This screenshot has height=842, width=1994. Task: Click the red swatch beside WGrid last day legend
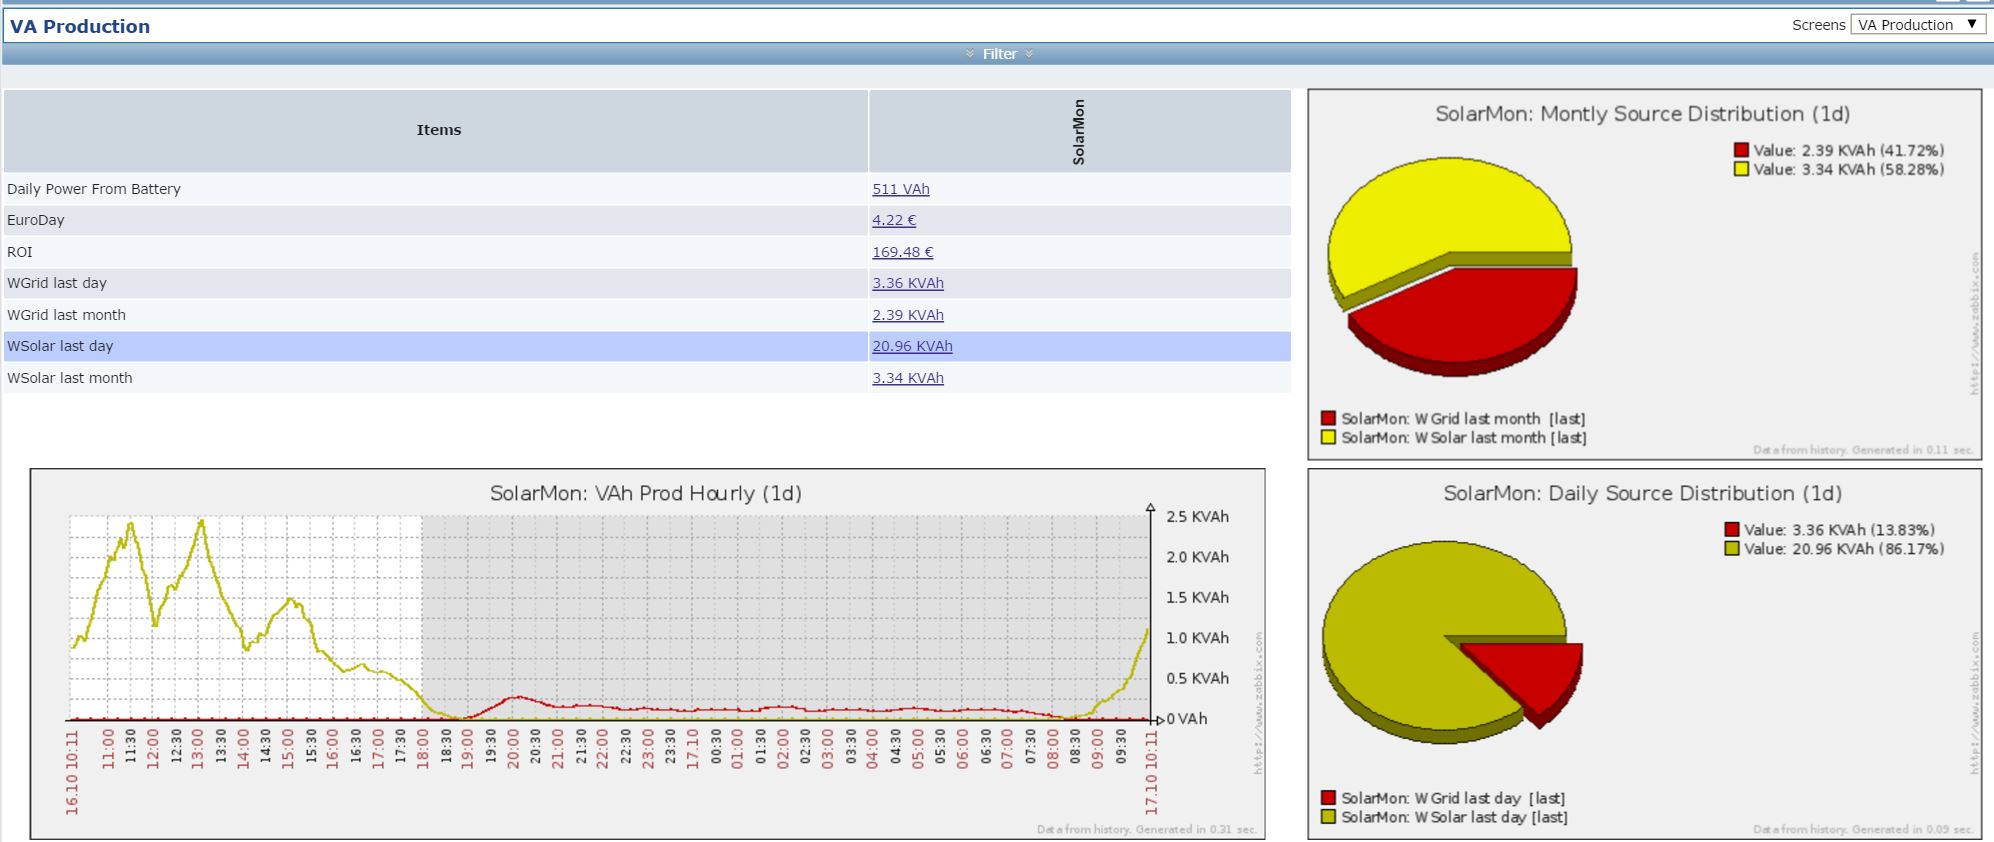point(1328,798)
